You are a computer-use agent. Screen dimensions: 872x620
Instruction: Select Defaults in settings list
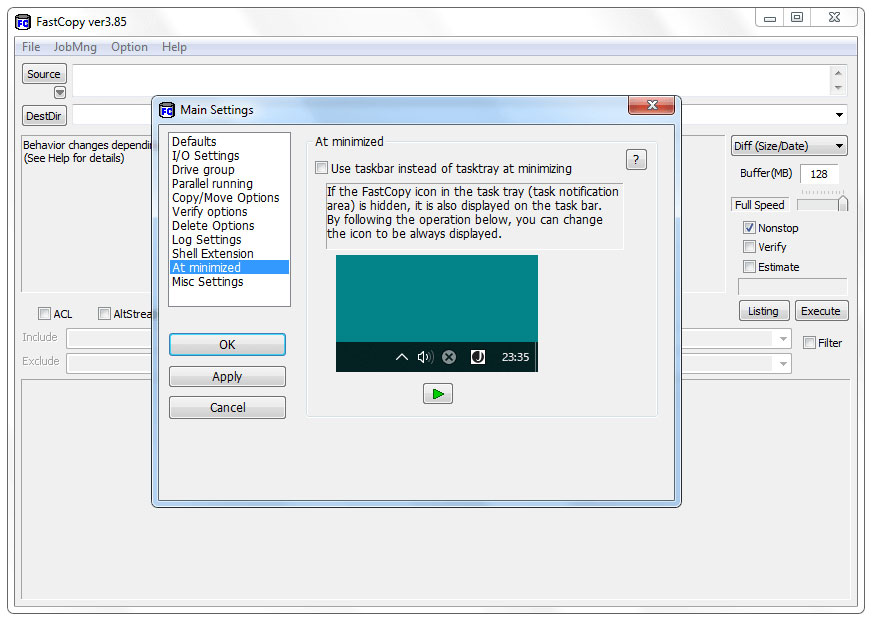pyautogui.click(x=229, y=141)
